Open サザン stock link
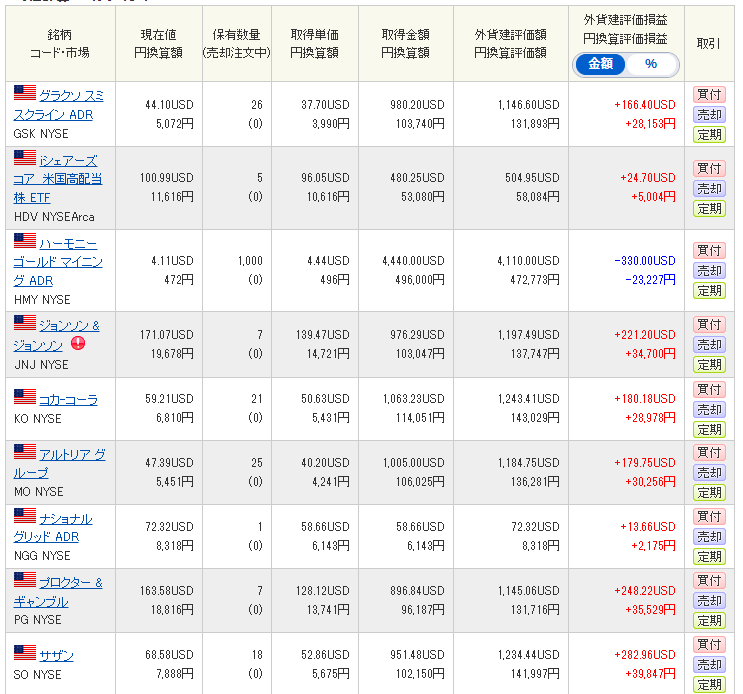743x694 pixels. tap(56, 656)
